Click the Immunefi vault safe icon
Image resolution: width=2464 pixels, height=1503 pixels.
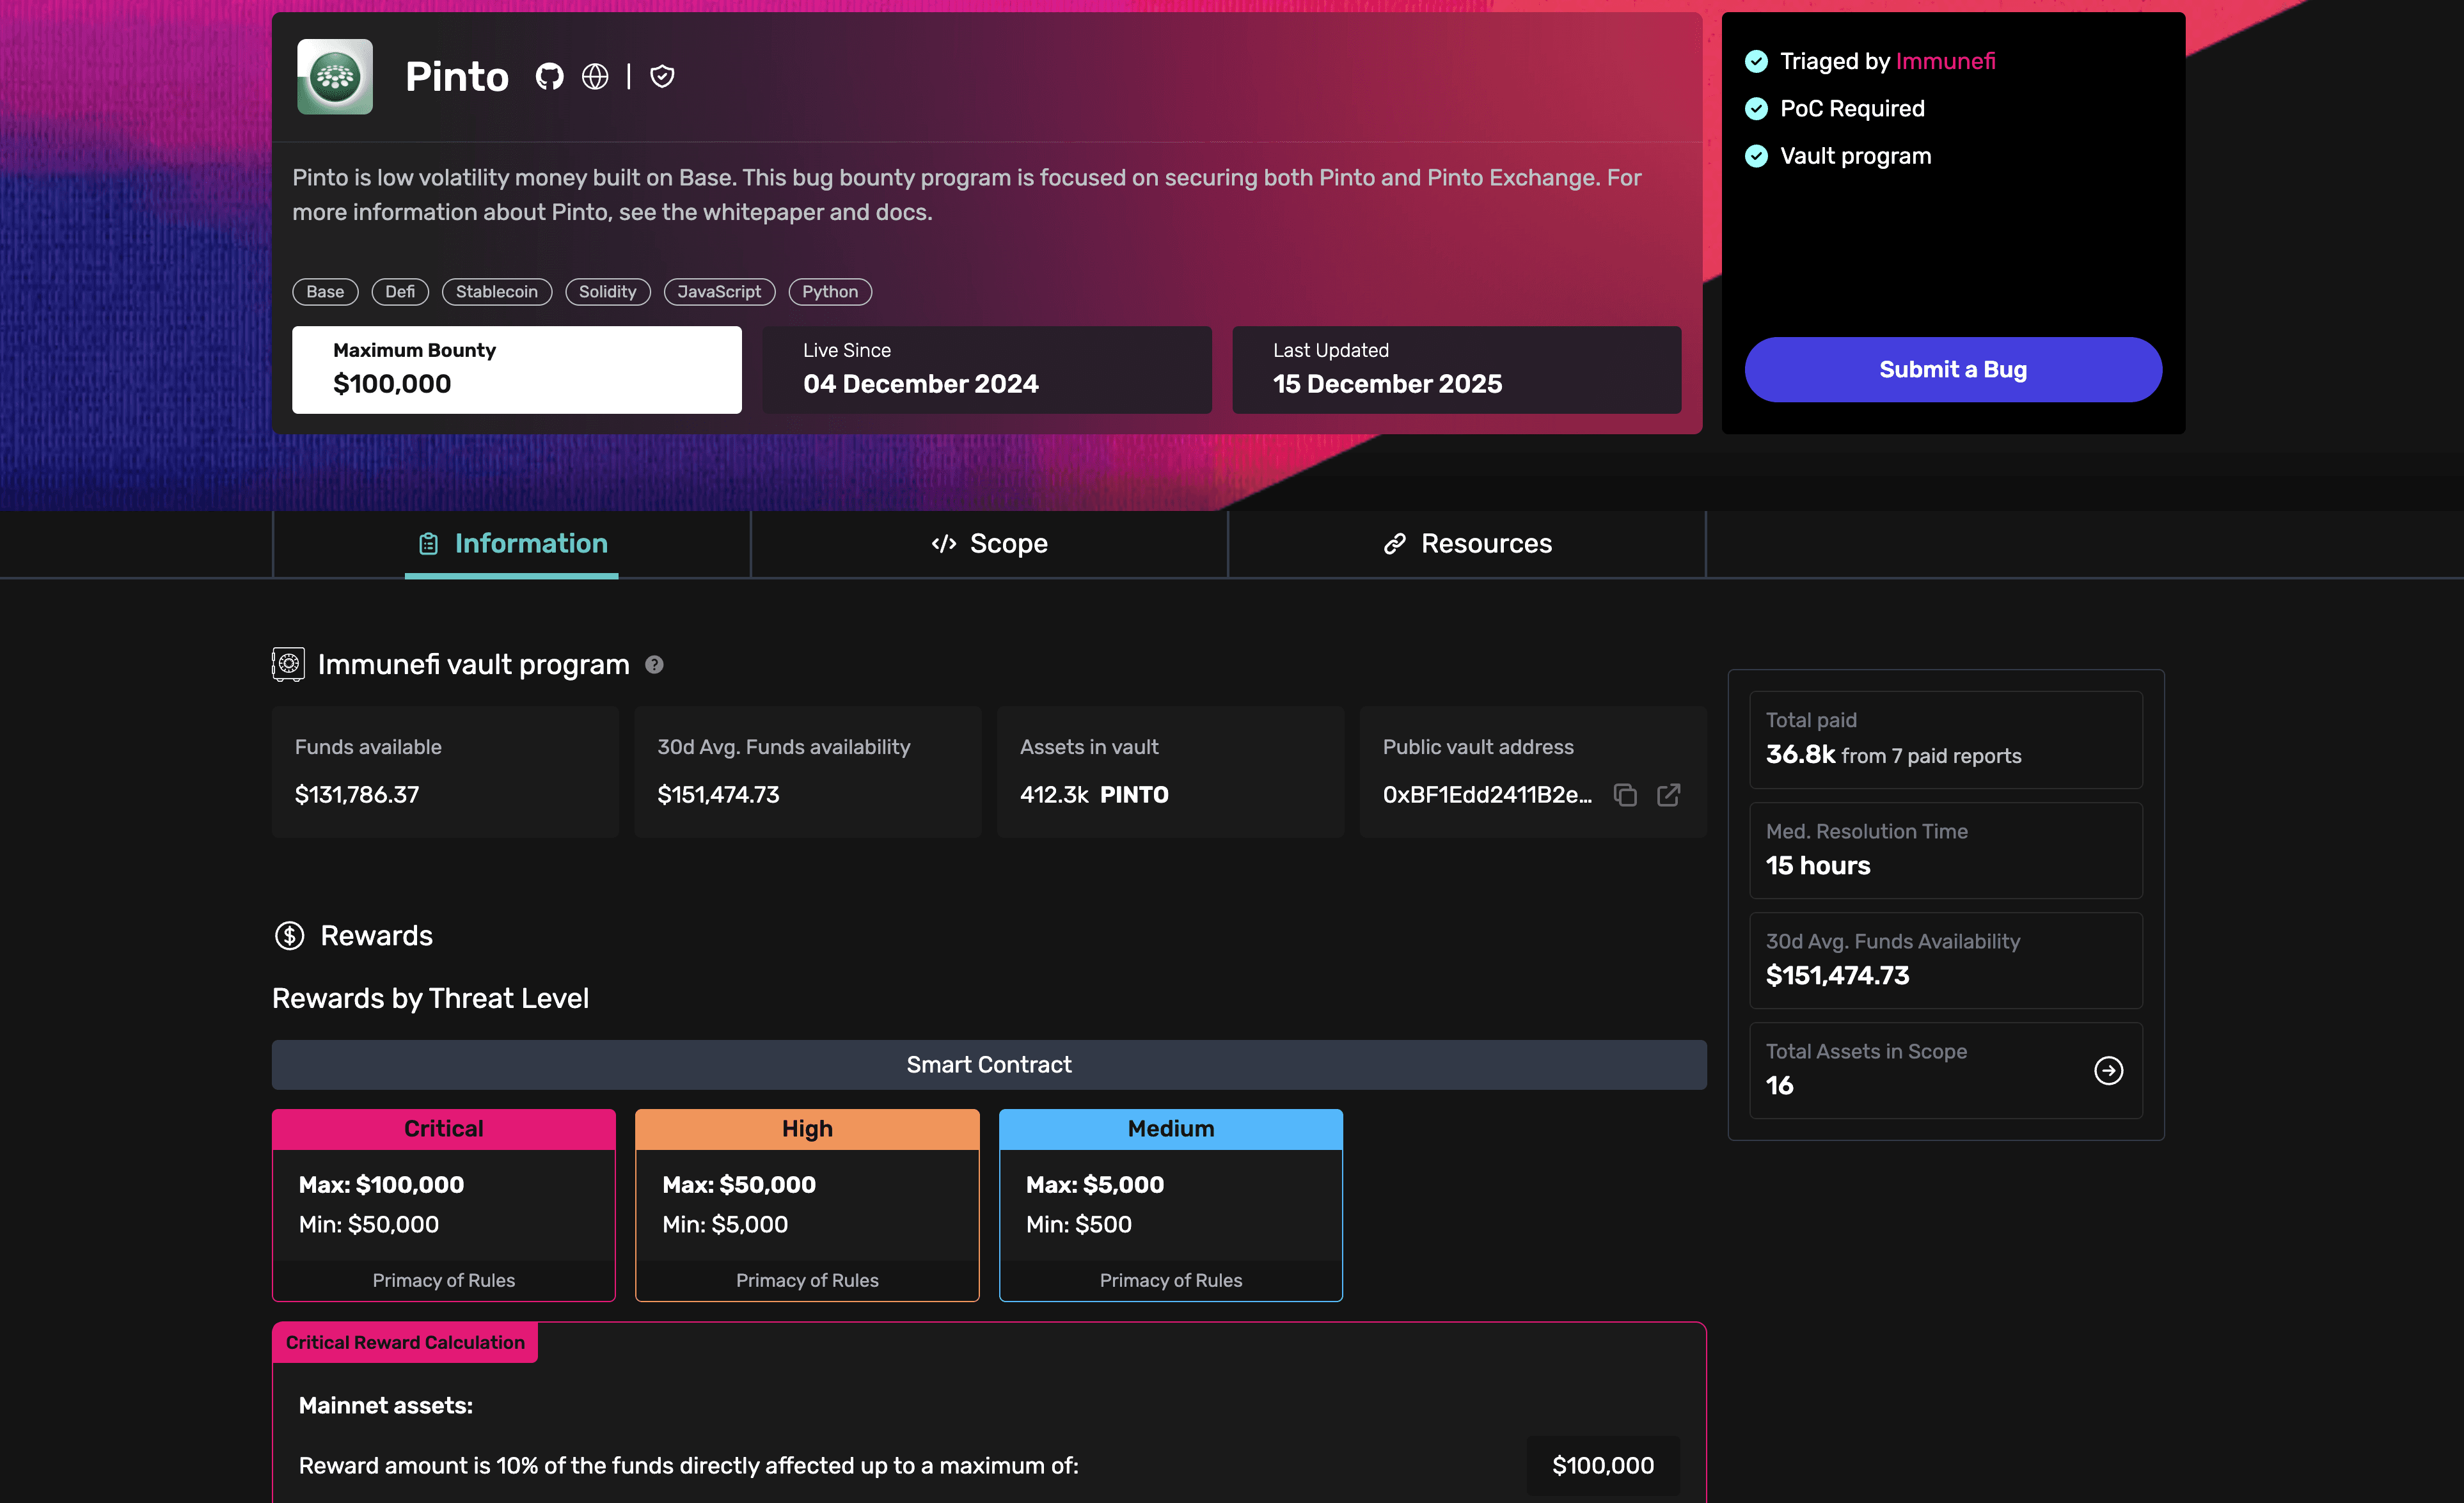point(288,664)
